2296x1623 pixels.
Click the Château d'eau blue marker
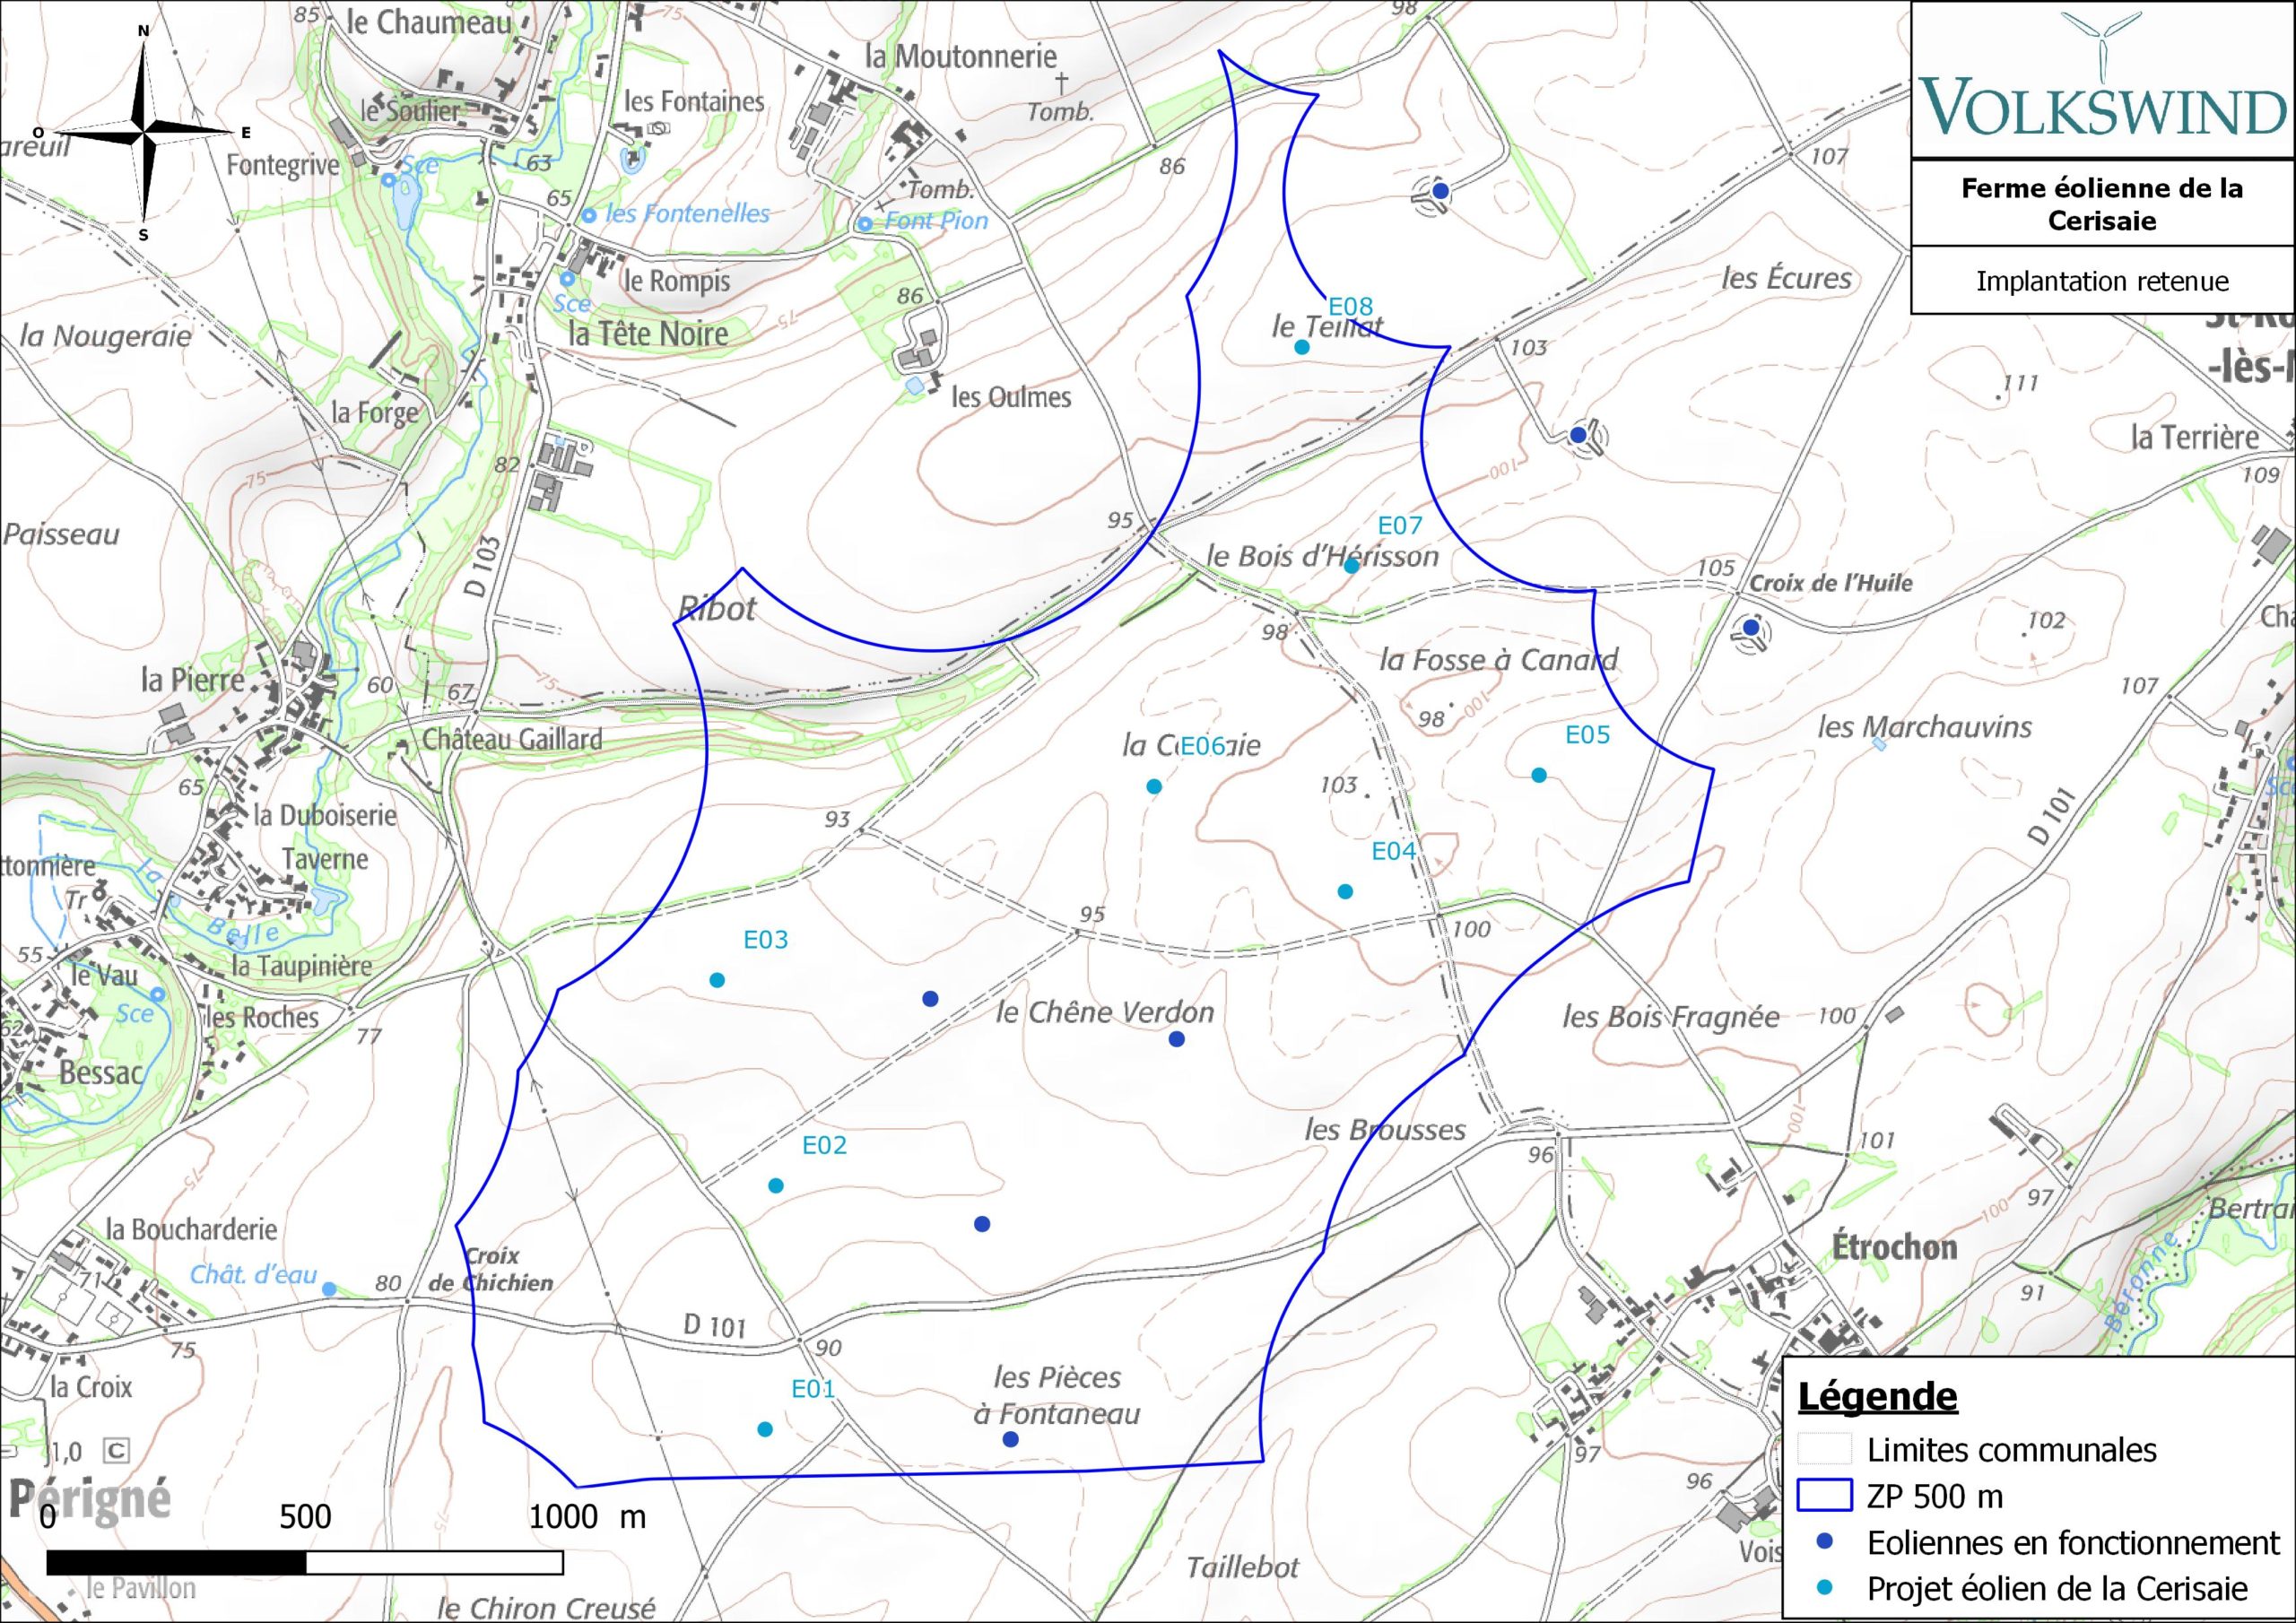click(x=329, y=1289)
